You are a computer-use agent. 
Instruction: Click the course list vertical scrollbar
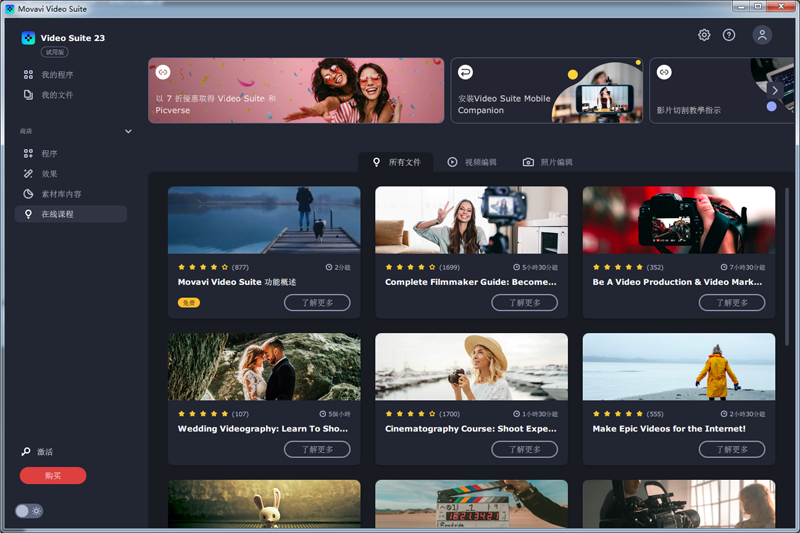click(x=787, y=267)
